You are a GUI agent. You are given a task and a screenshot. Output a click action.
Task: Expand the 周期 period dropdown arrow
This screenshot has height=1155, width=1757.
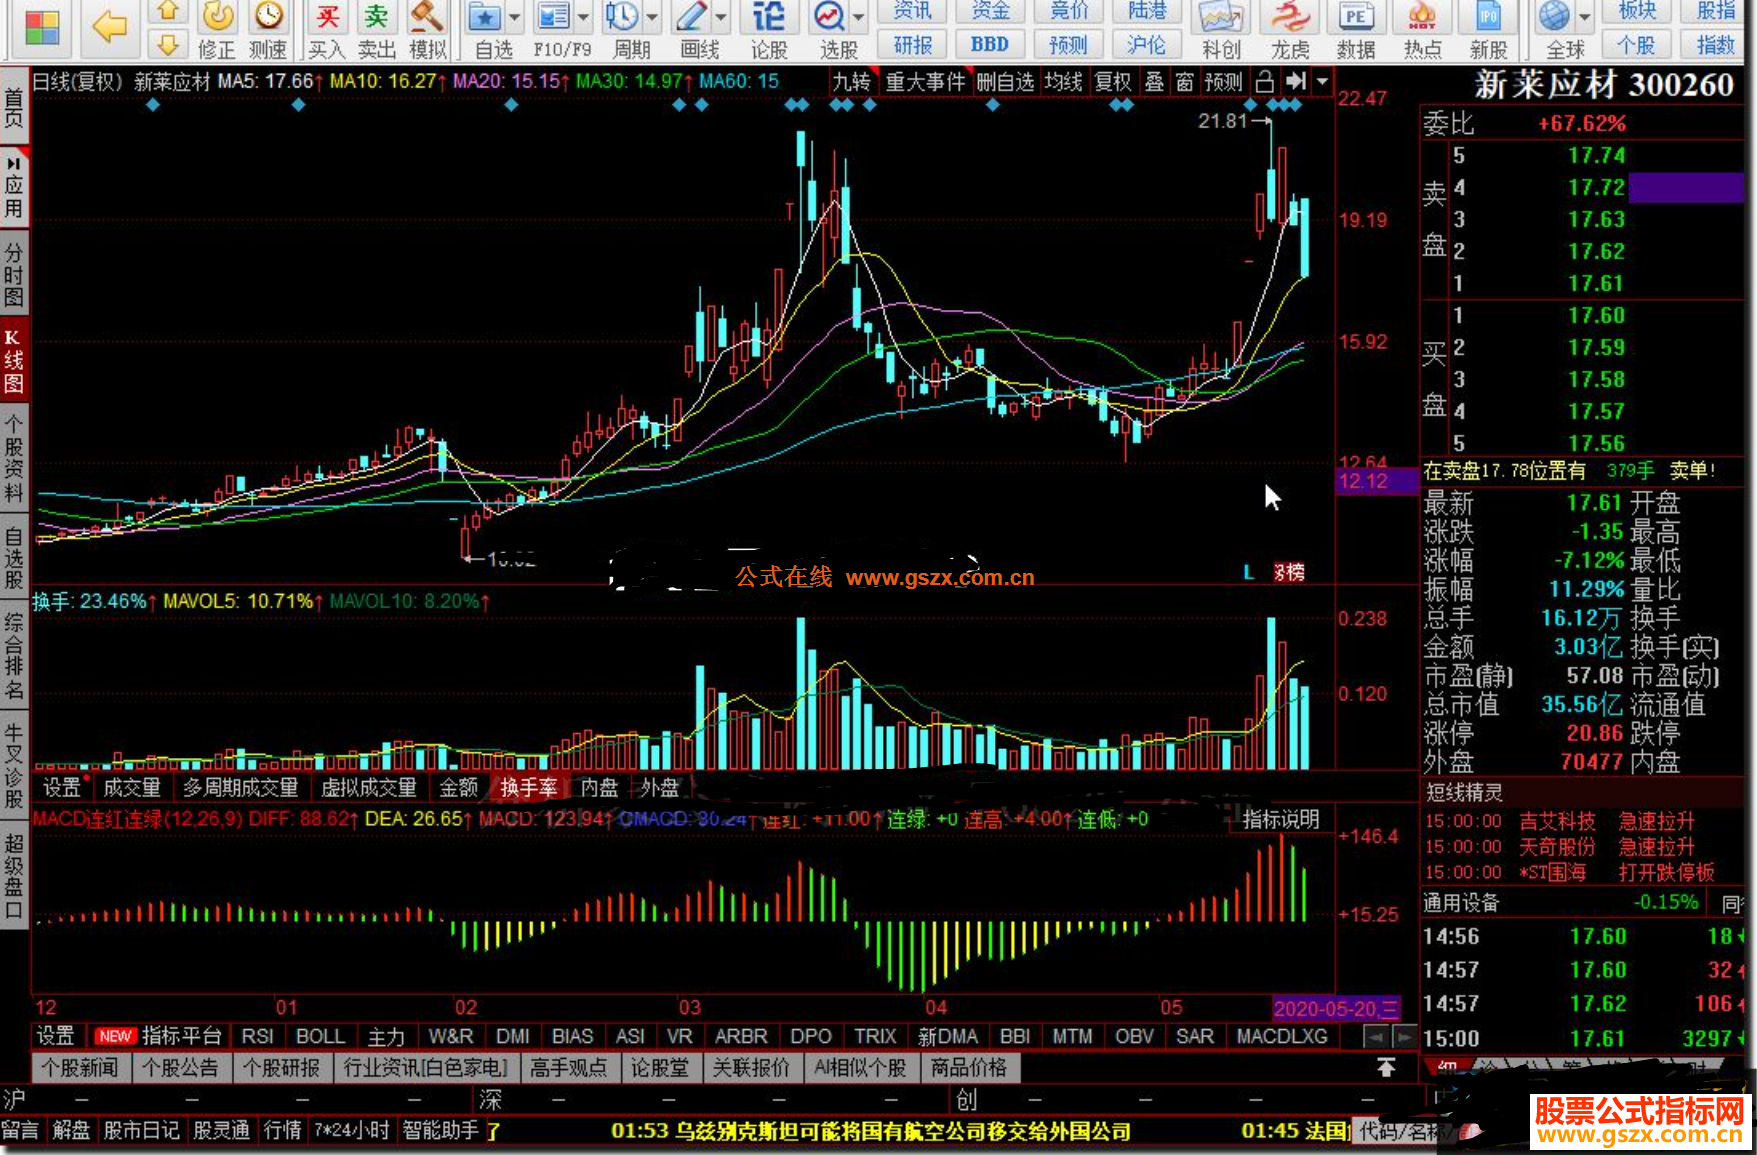click(x=652, y=19)
